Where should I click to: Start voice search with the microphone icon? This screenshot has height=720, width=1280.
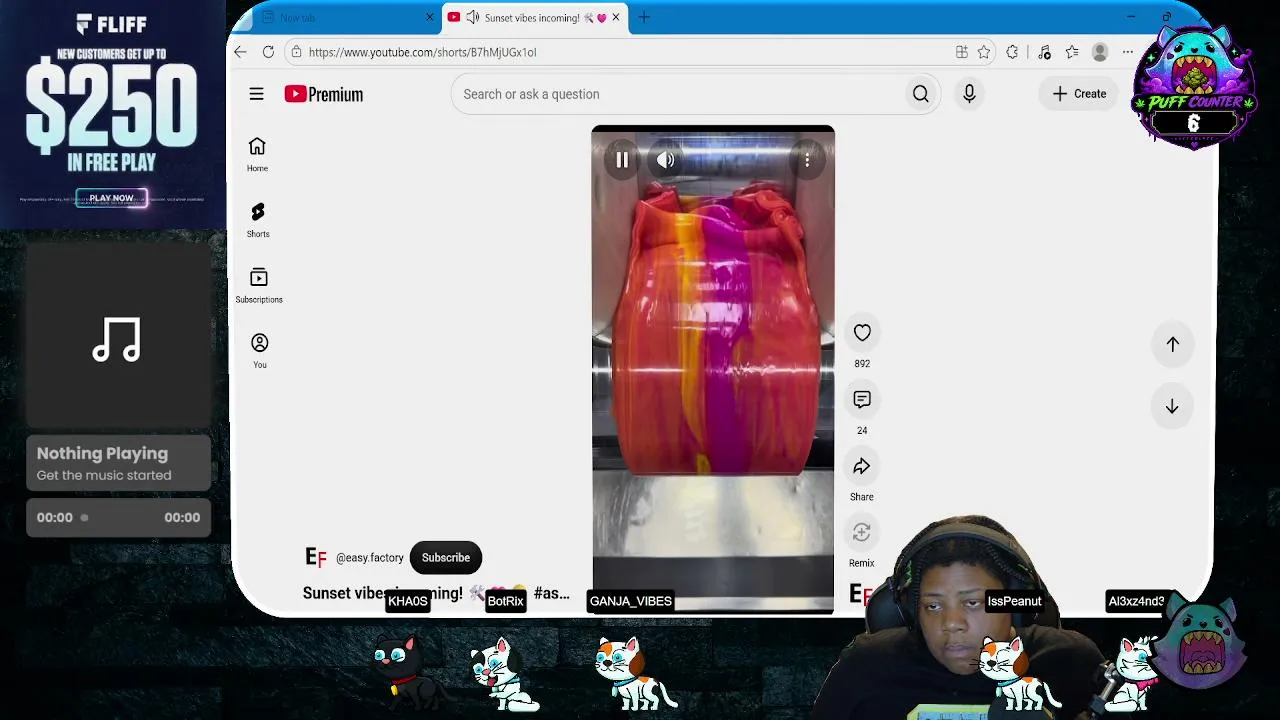point(969,94)
